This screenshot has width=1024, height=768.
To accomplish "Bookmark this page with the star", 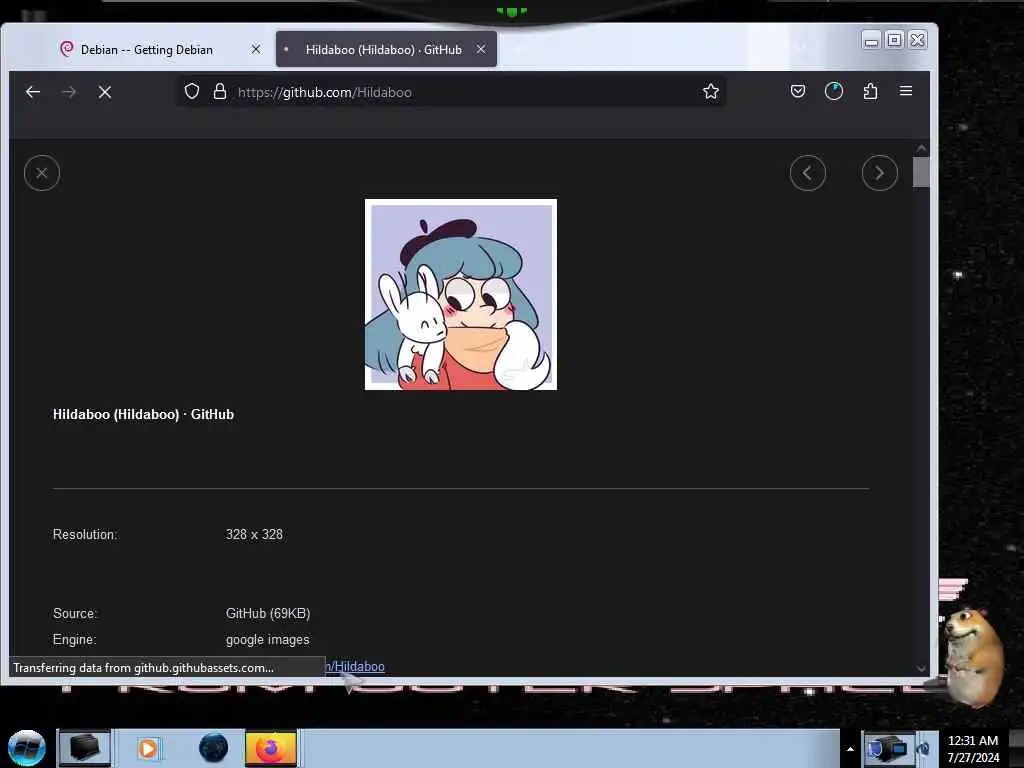I will (x=711, y=91).
